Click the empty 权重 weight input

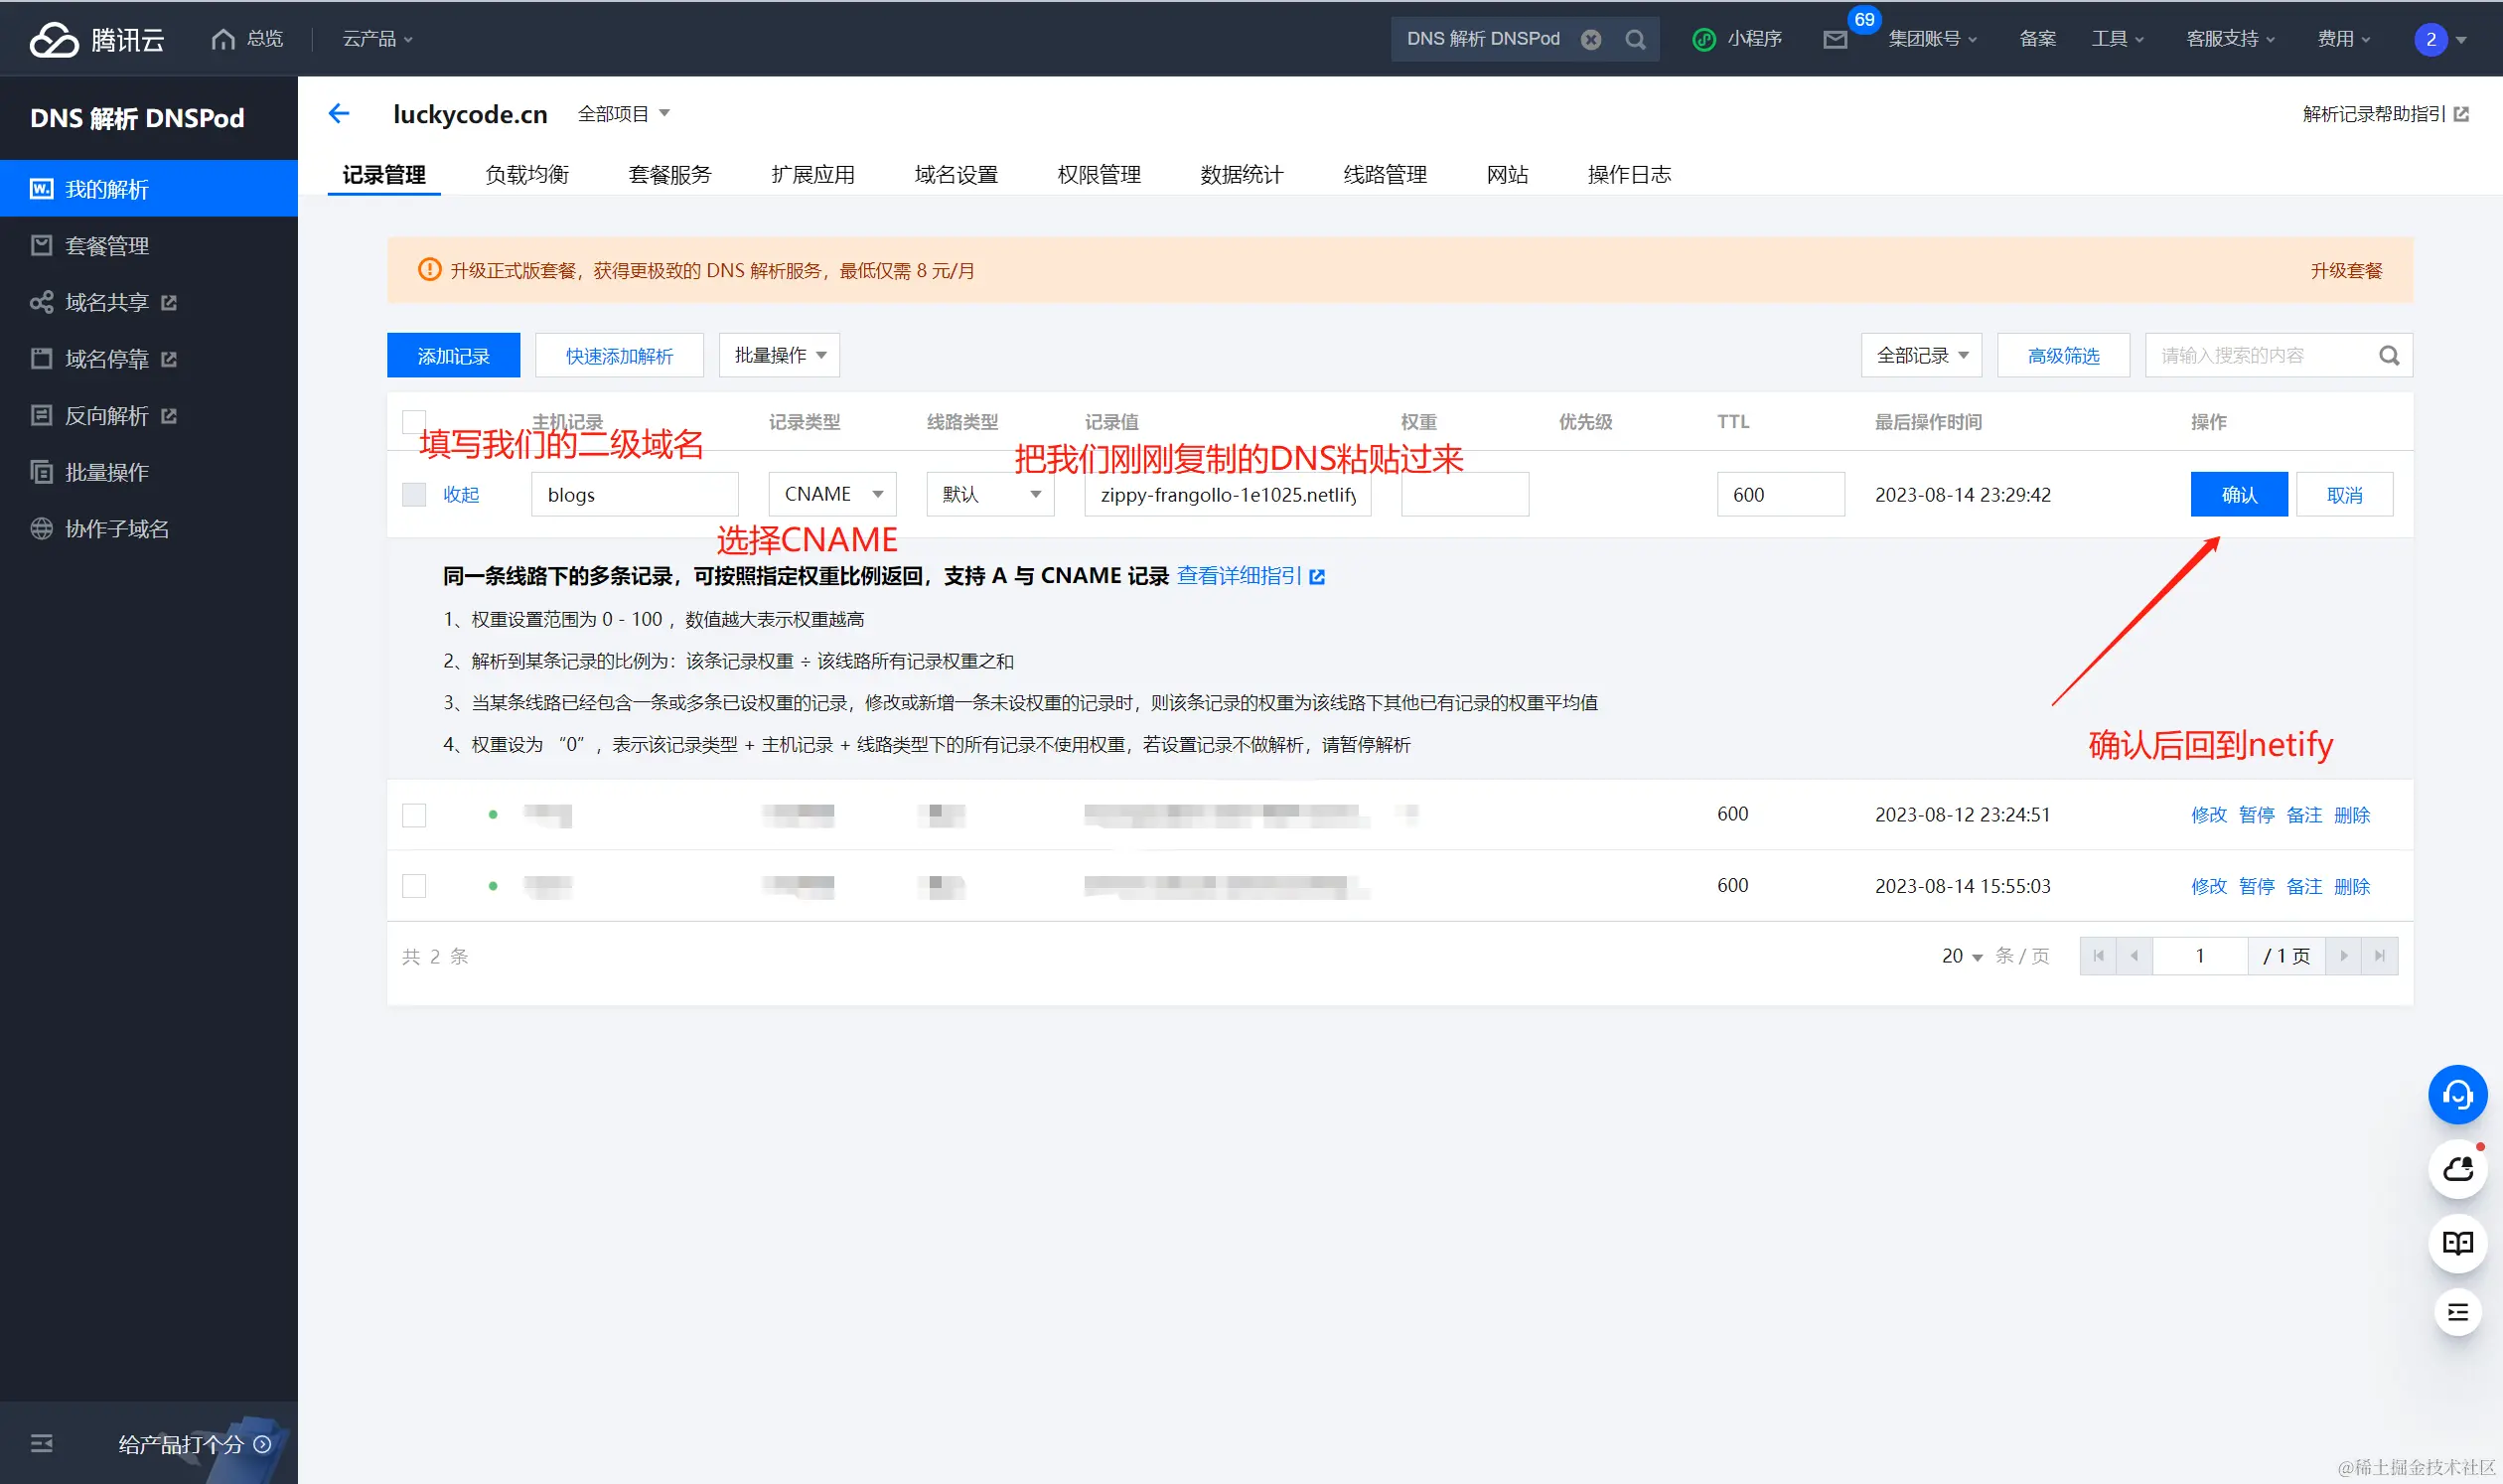[1465, 494]
